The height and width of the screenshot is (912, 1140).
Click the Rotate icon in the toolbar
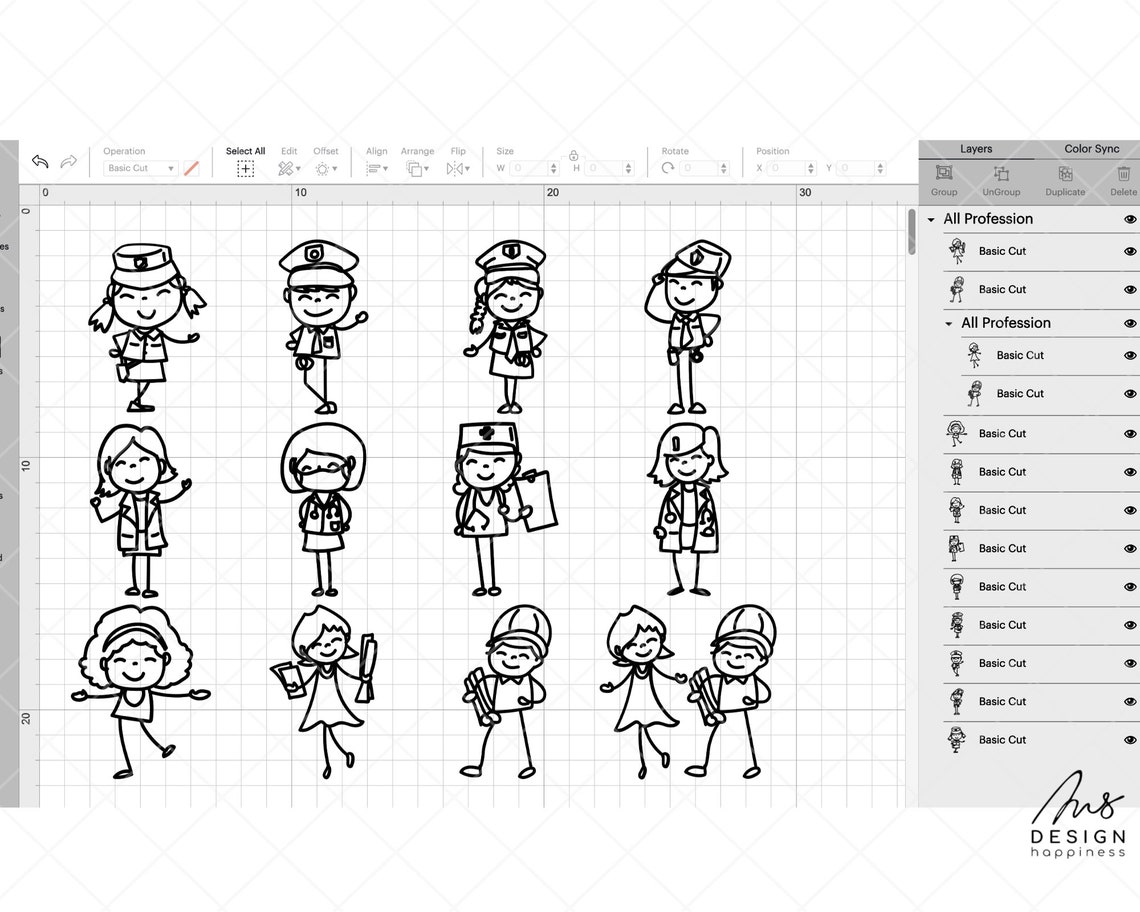click(667, 167)
